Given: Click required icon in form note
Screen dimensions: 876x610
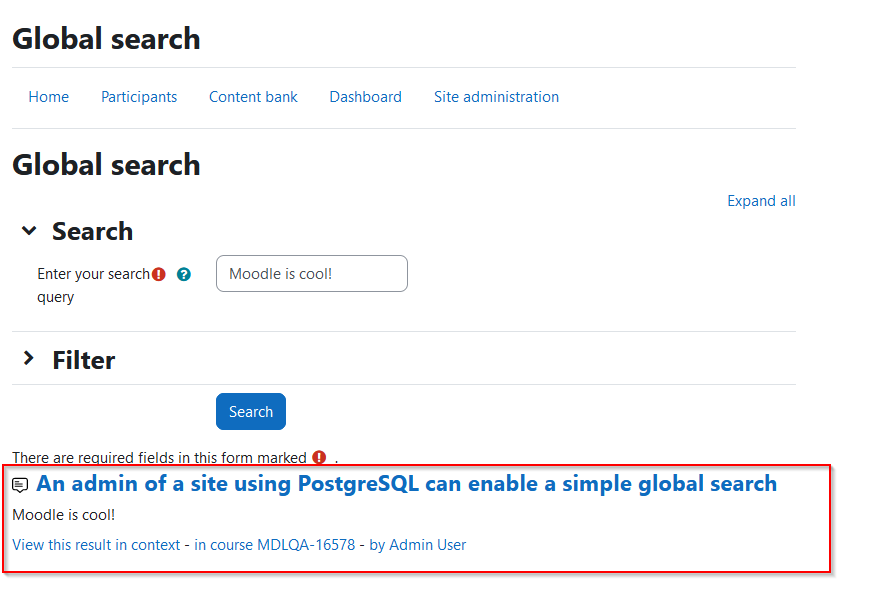Looking at the screenshot, I should click(319, 458).
